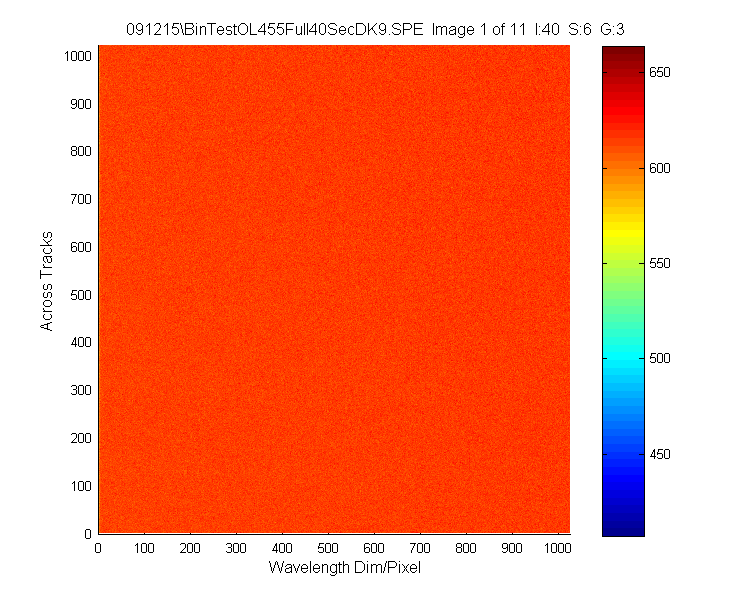
Task: Click the 'Wavelength Dim/Pixel' x-axis label
Action: (x=344, y=567)
